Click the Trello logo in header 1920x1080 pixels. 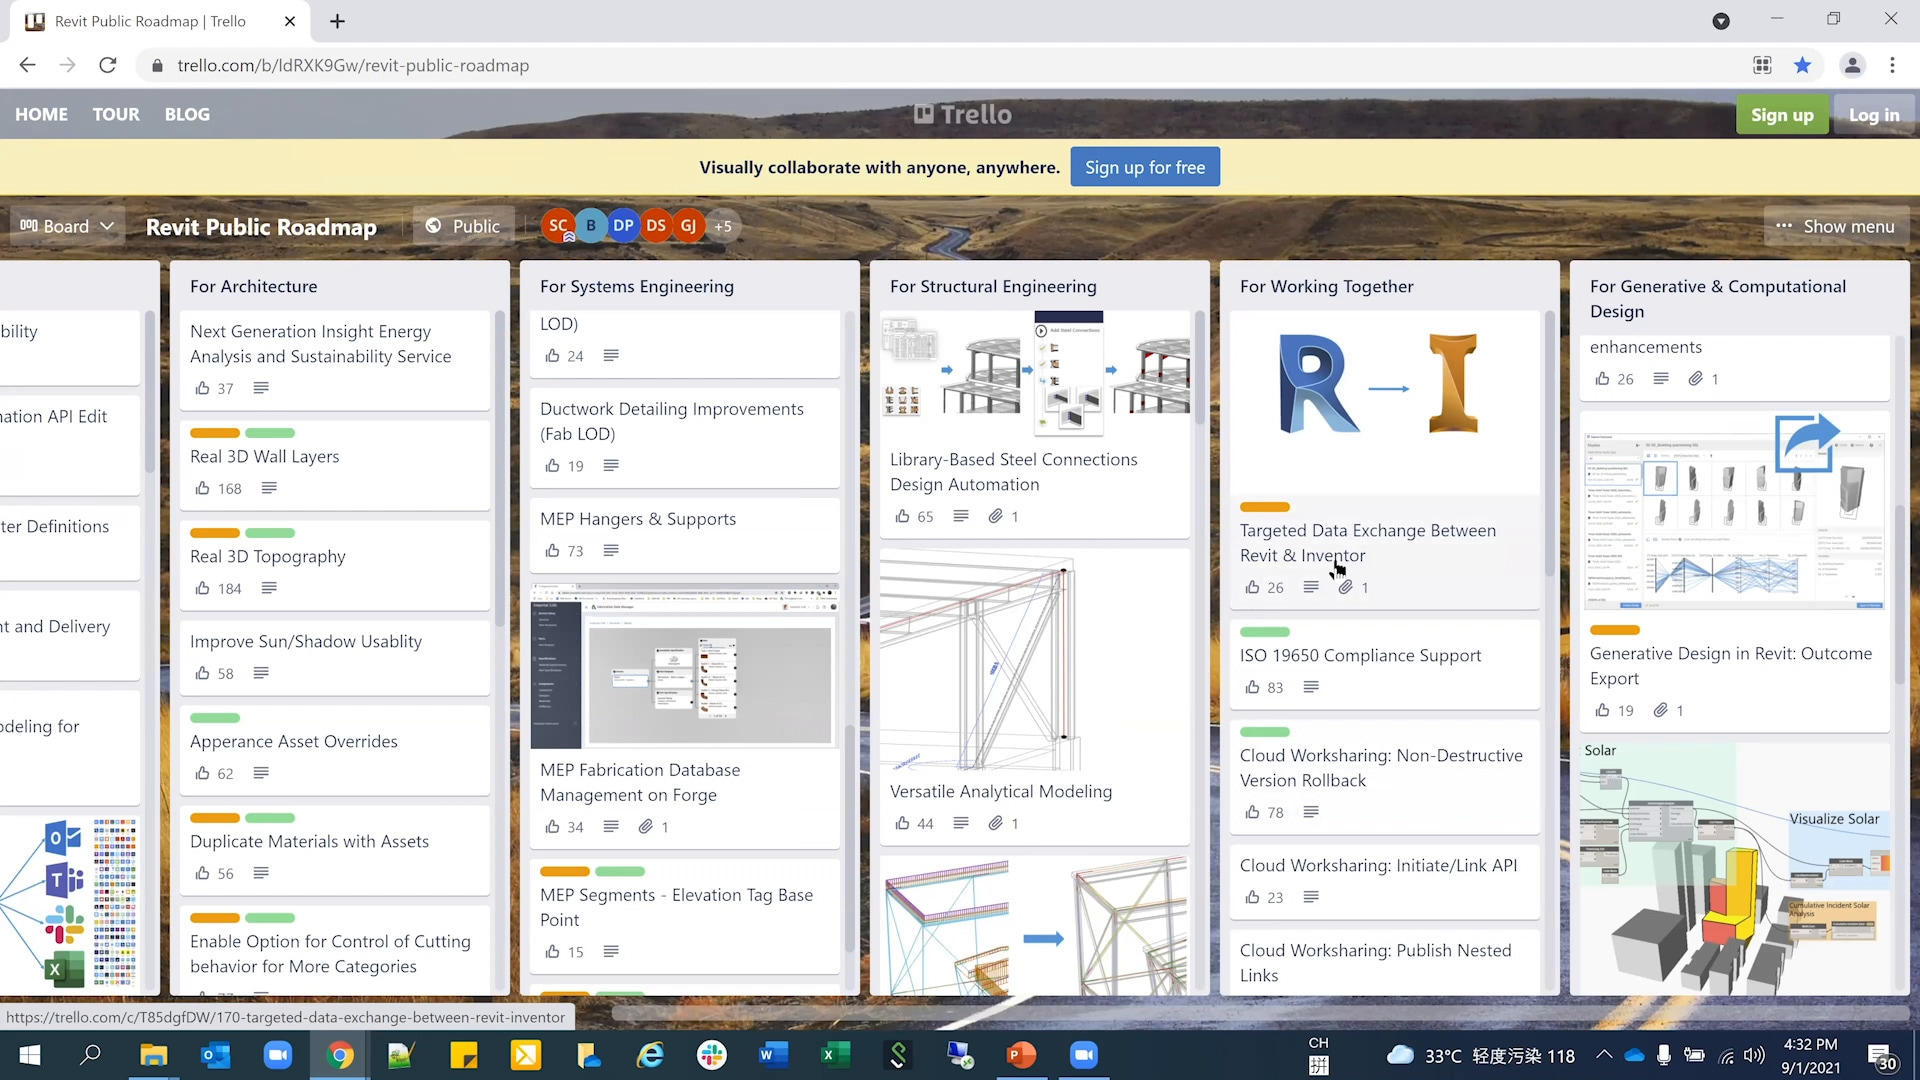(x=962, y=114)
